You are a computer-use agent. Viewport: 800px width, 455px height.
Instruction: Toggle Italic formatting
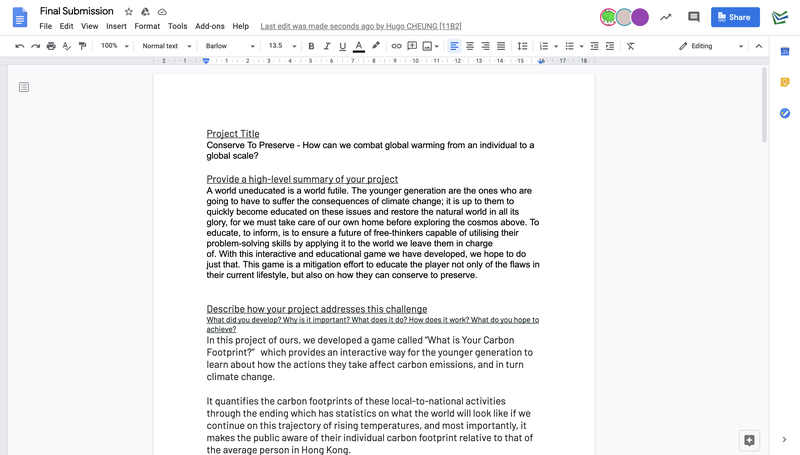coord(327,46)
